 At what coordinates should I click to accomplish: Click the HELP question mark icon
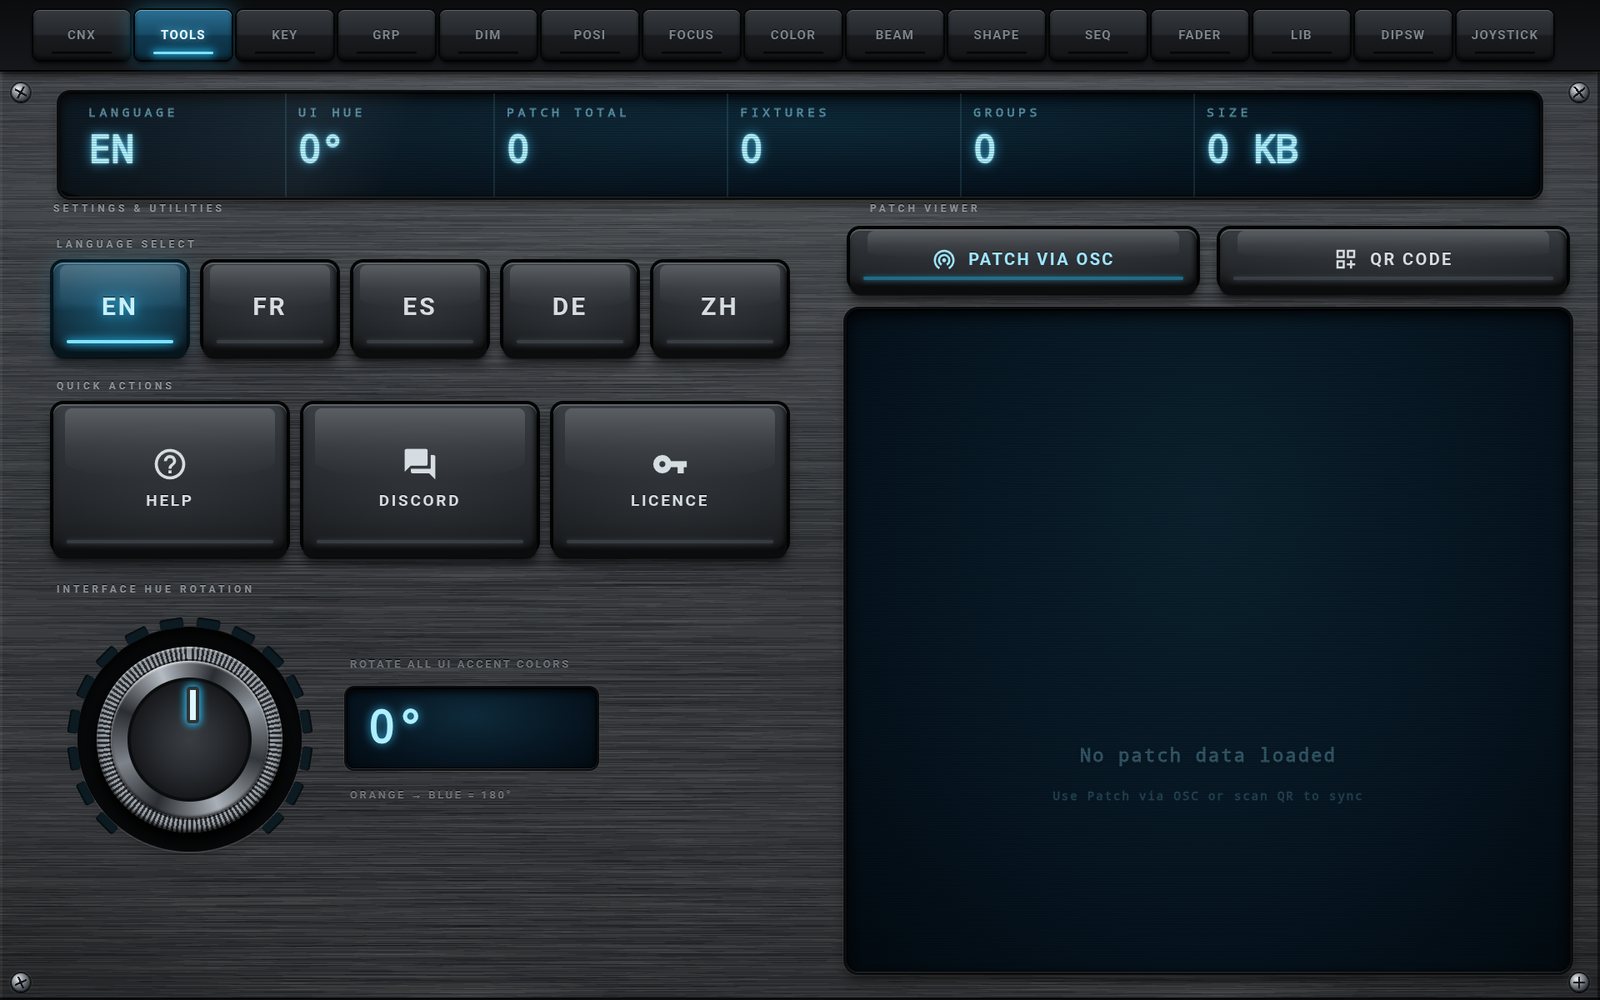170,464
